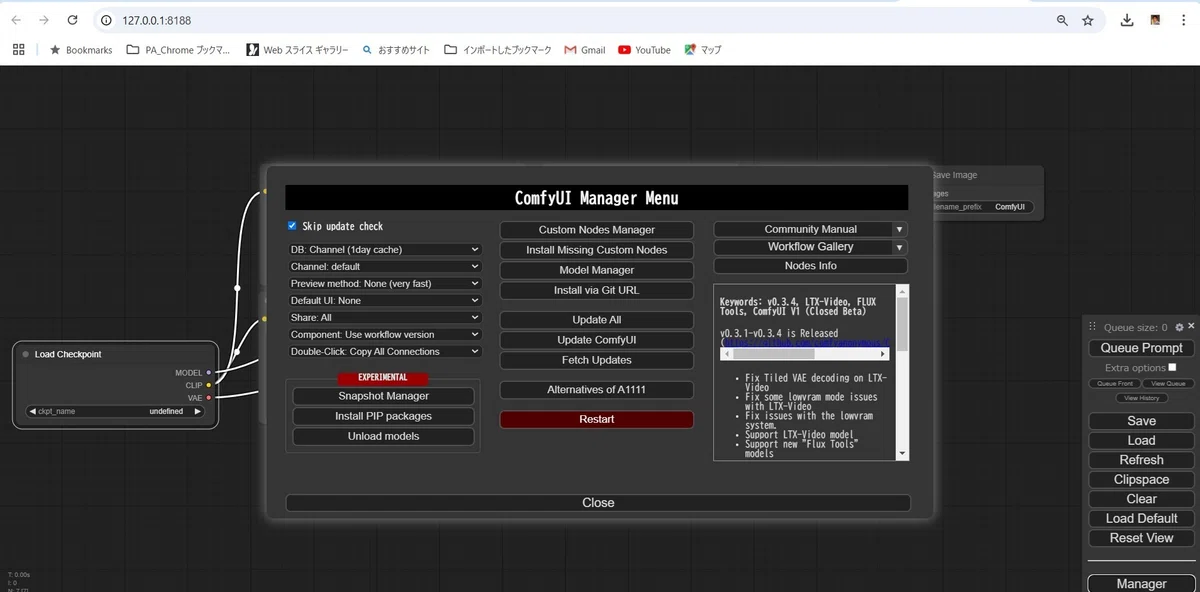Open Model Manager
This screenshot has width=1200, height=592.
point(597,270)
